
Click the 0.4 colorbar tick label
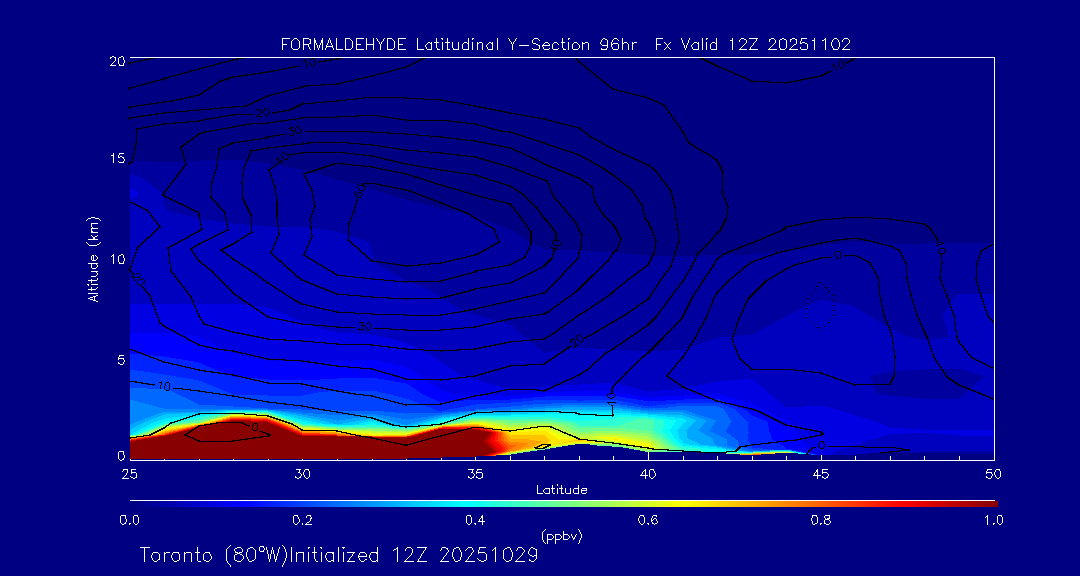475,520
